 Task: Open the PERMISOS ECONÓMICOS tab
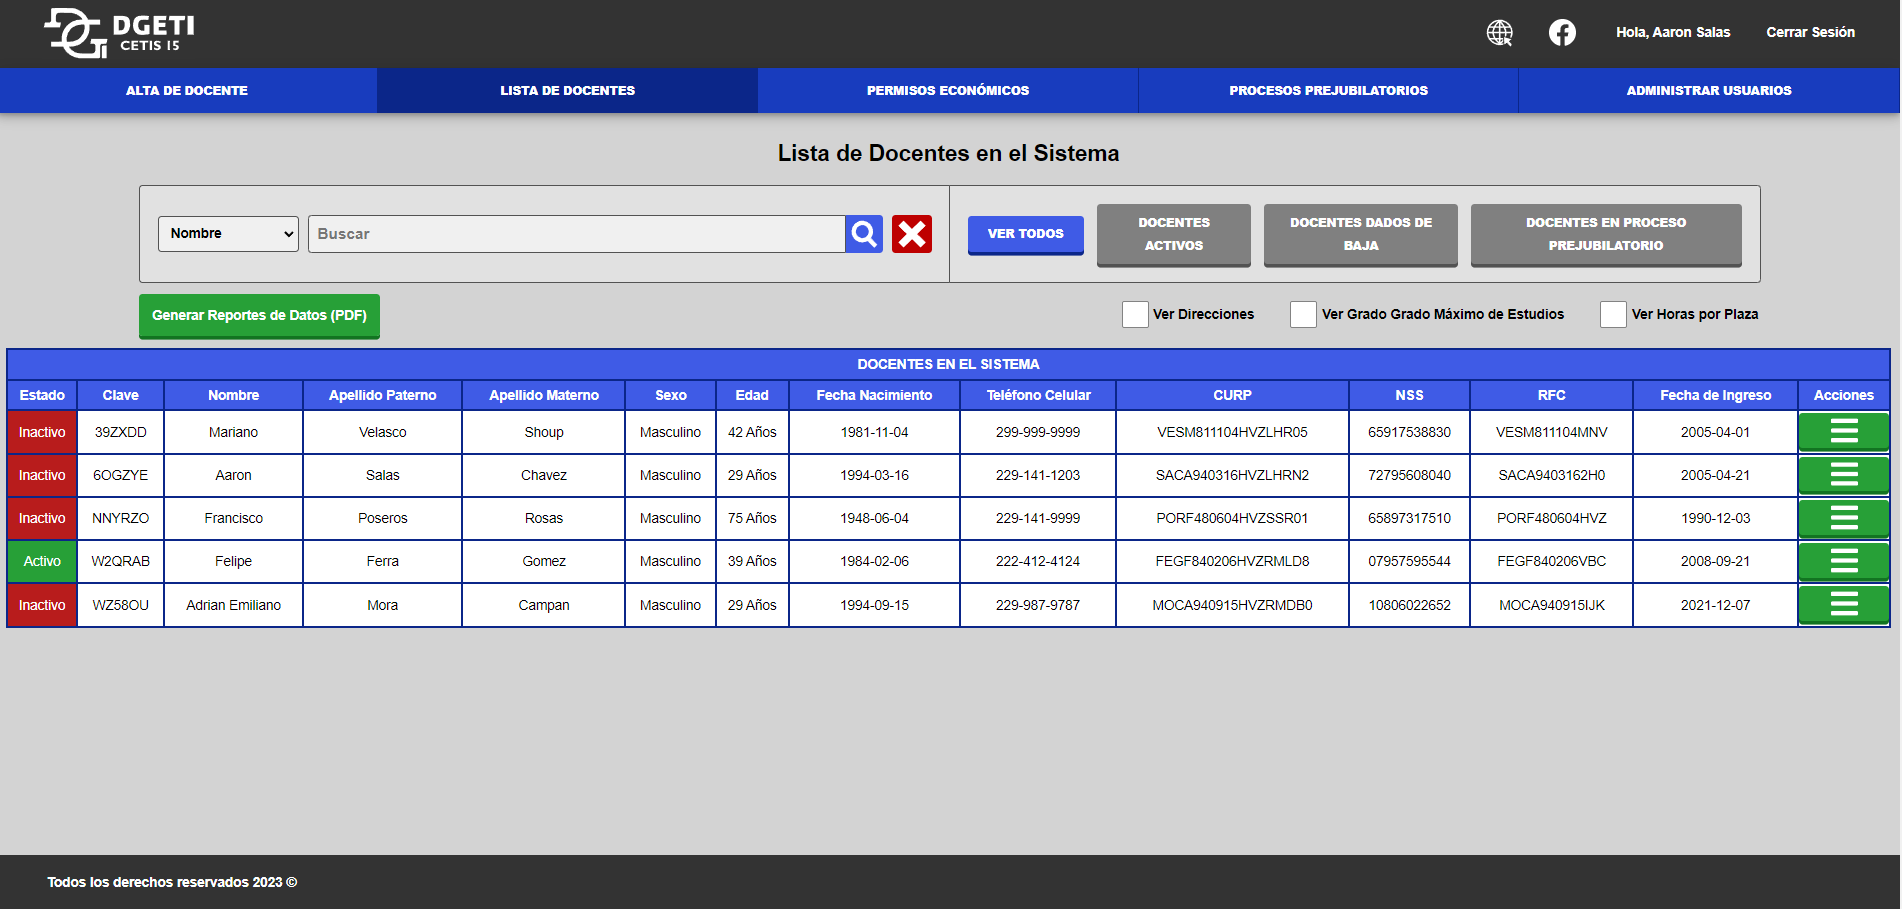coord(947,90)
